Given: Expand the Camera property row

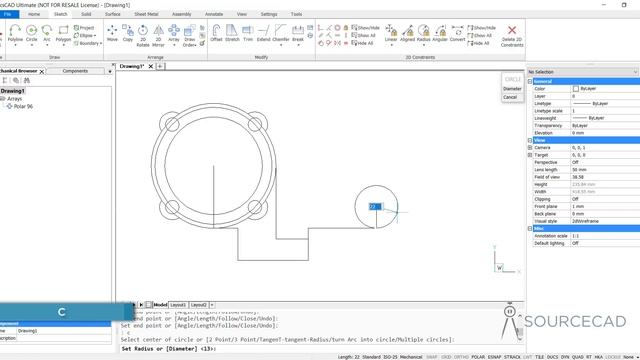Looking at the screenshot, I should (530, 148).
